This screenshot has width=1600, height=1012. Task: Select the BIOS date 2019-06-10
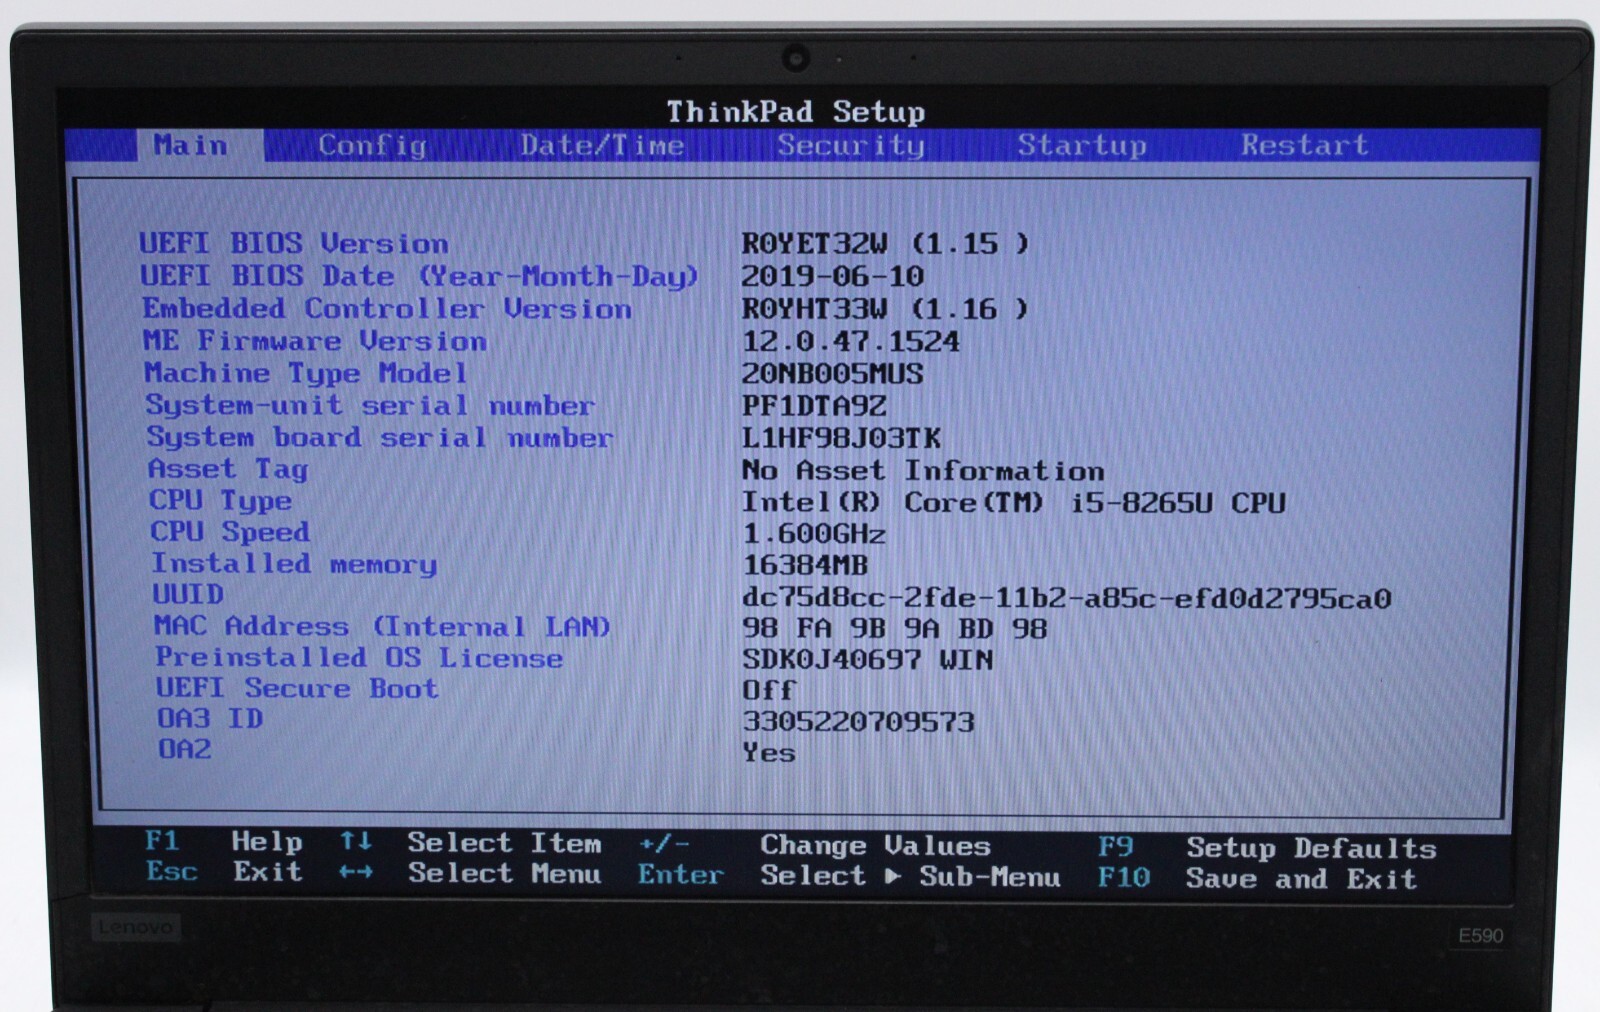coord(832,276)
